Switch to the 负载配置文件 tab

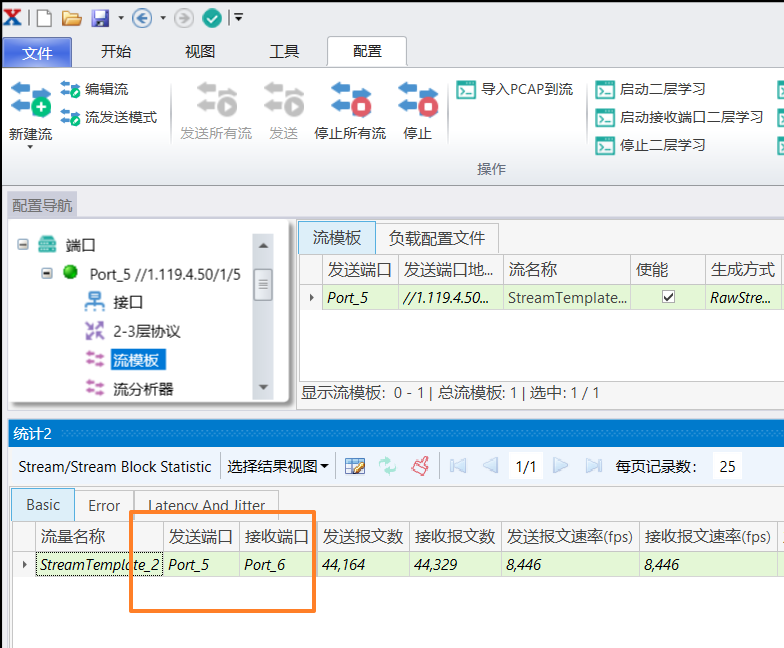pyautogui.click(x=436, y=238)
